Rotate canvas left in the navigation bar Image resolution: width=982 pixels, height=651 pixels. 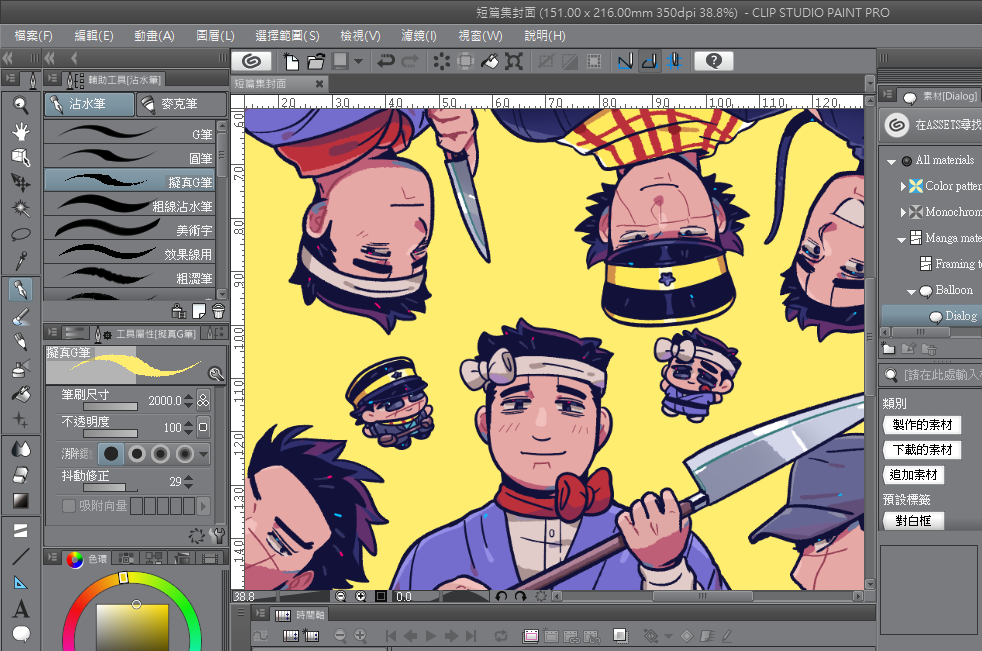(501, 596)
